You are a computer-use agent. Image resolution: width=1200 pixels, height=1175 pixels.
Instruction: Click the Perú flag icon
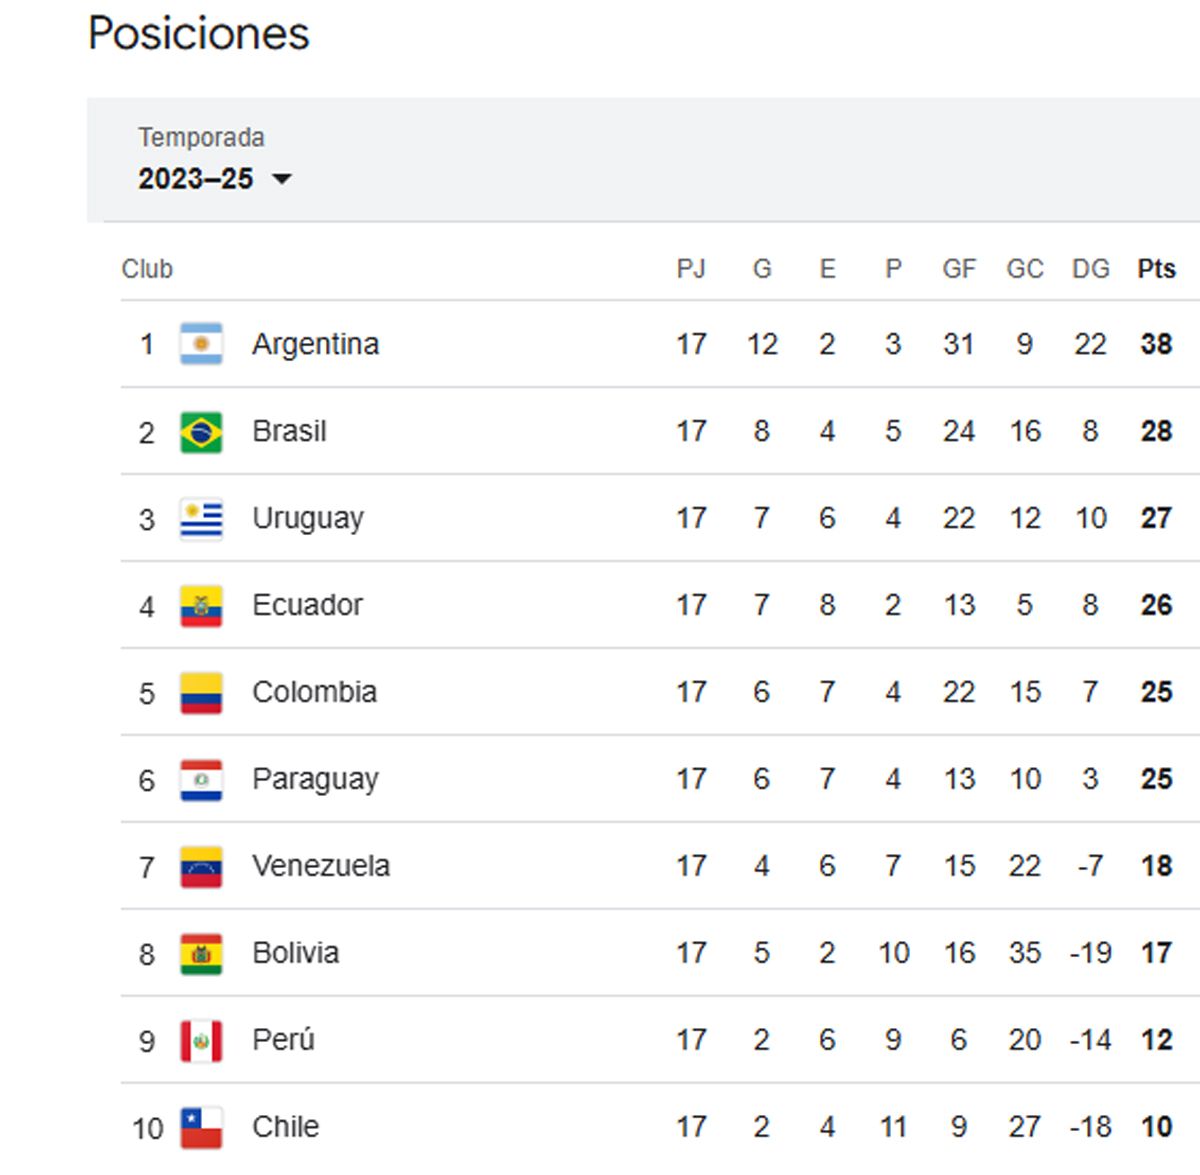pos(201,1041)
